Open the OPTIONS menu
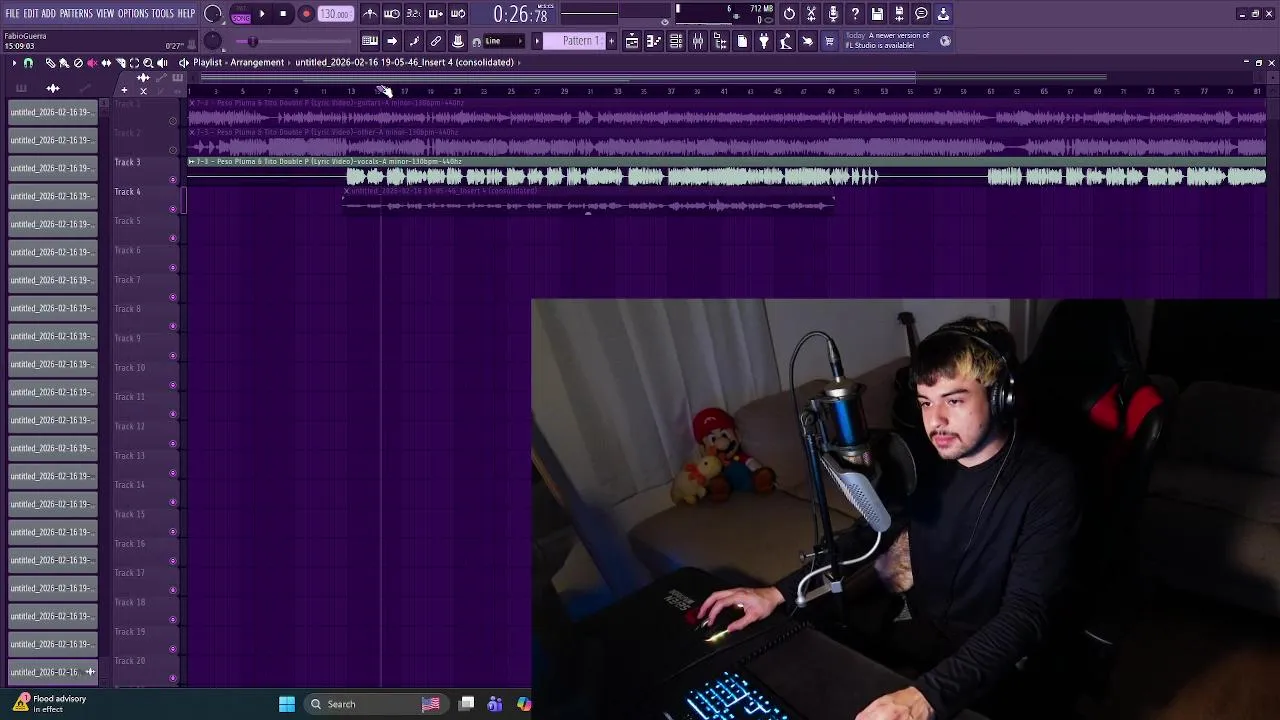Viewport: 1280px width, 720px height. pyautogui.click(x=133, y=14)
